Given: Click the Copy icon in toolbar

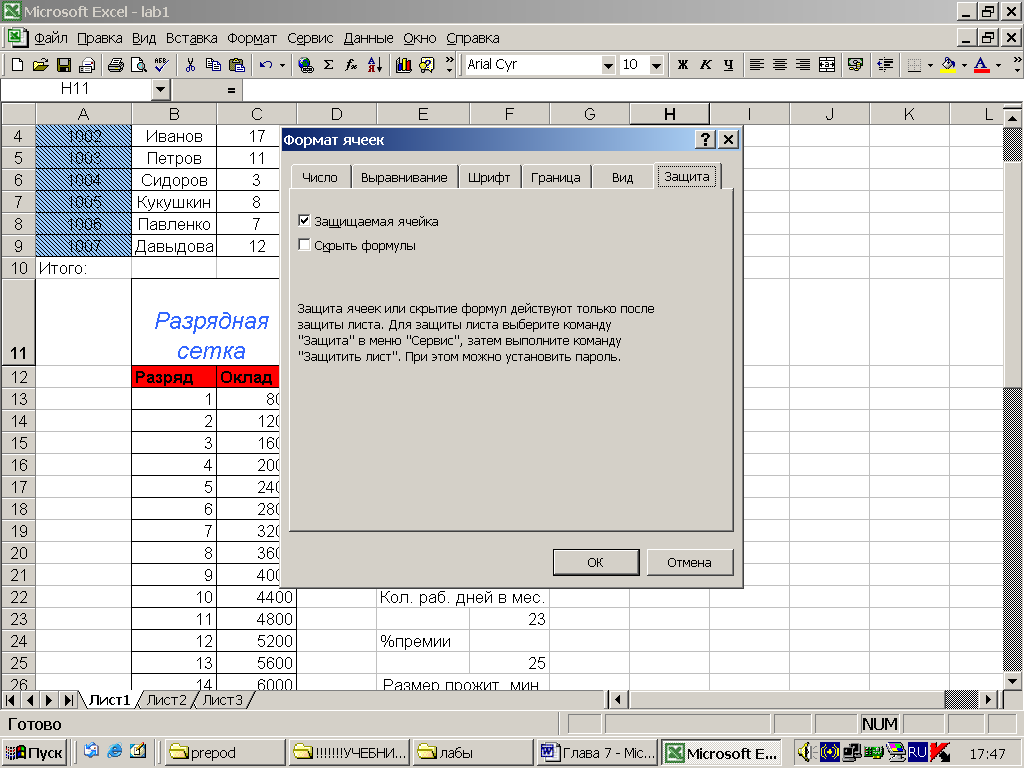Looking at the screenshot, I should click(213, 65).
